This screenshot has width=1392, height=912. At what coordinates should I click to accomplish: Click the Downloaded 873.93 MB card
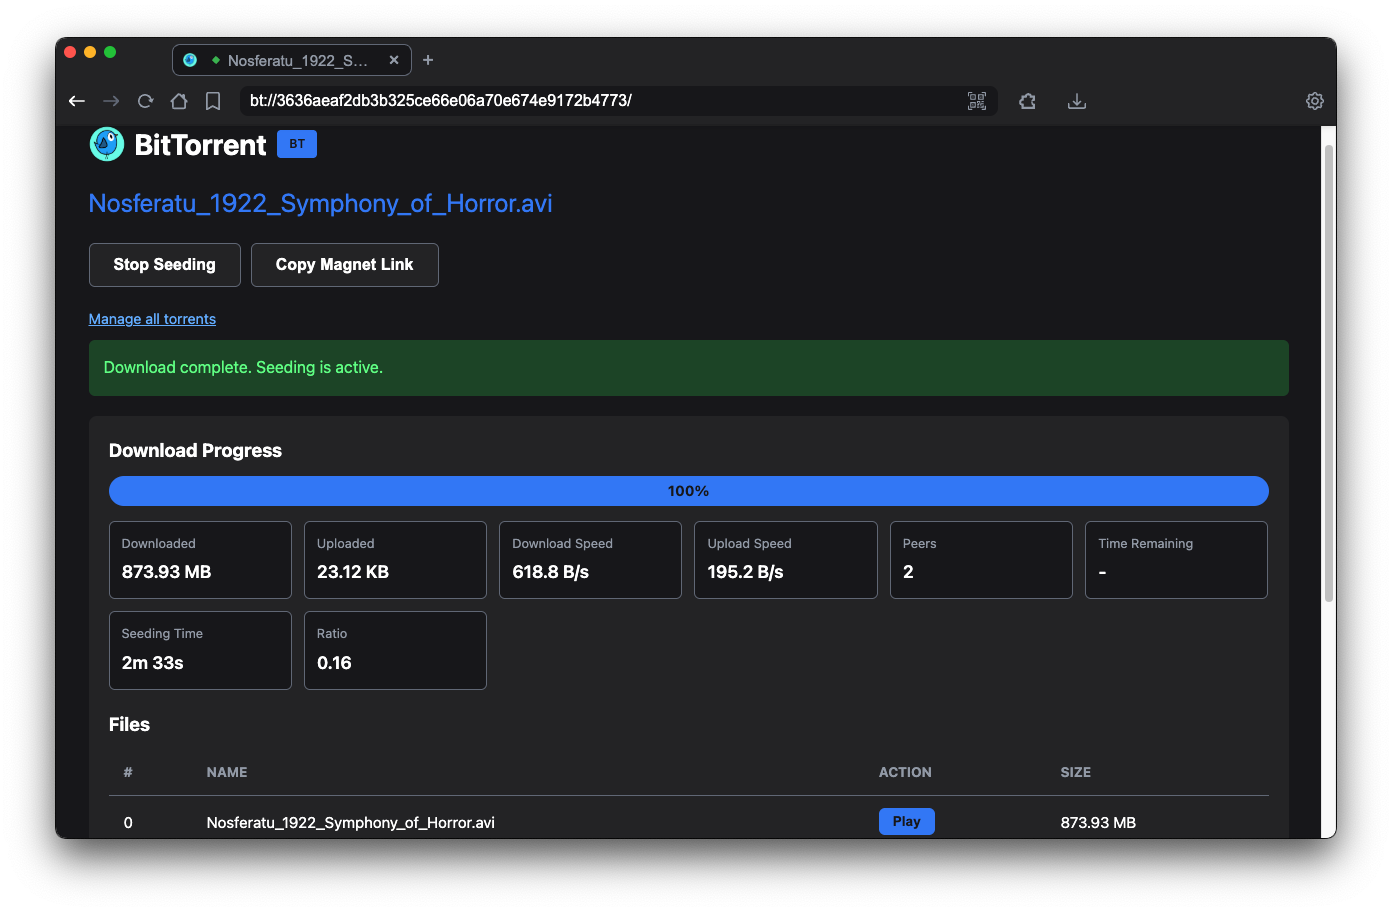point(200,560)
